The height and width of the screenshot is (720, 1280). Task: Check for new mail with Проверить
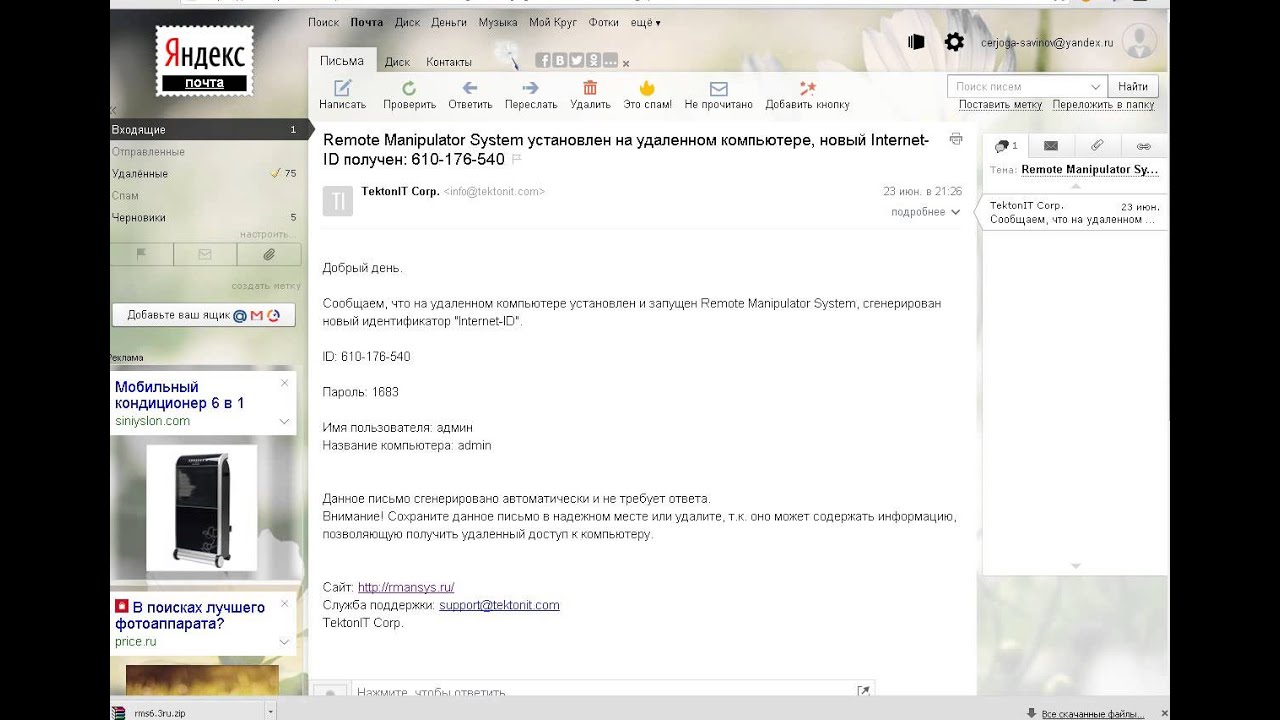coord(409,95)
